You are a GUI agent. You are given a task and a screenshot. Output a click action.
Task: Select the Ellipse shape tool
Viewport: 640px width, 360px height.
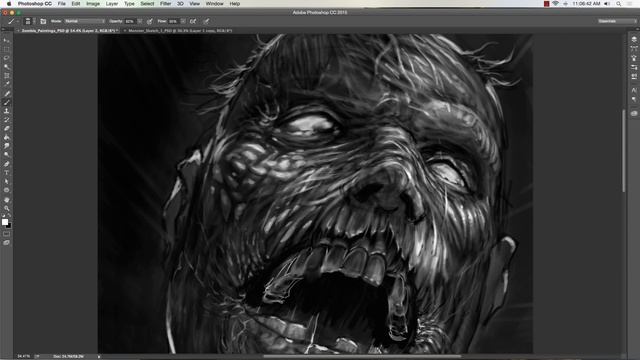7,190
